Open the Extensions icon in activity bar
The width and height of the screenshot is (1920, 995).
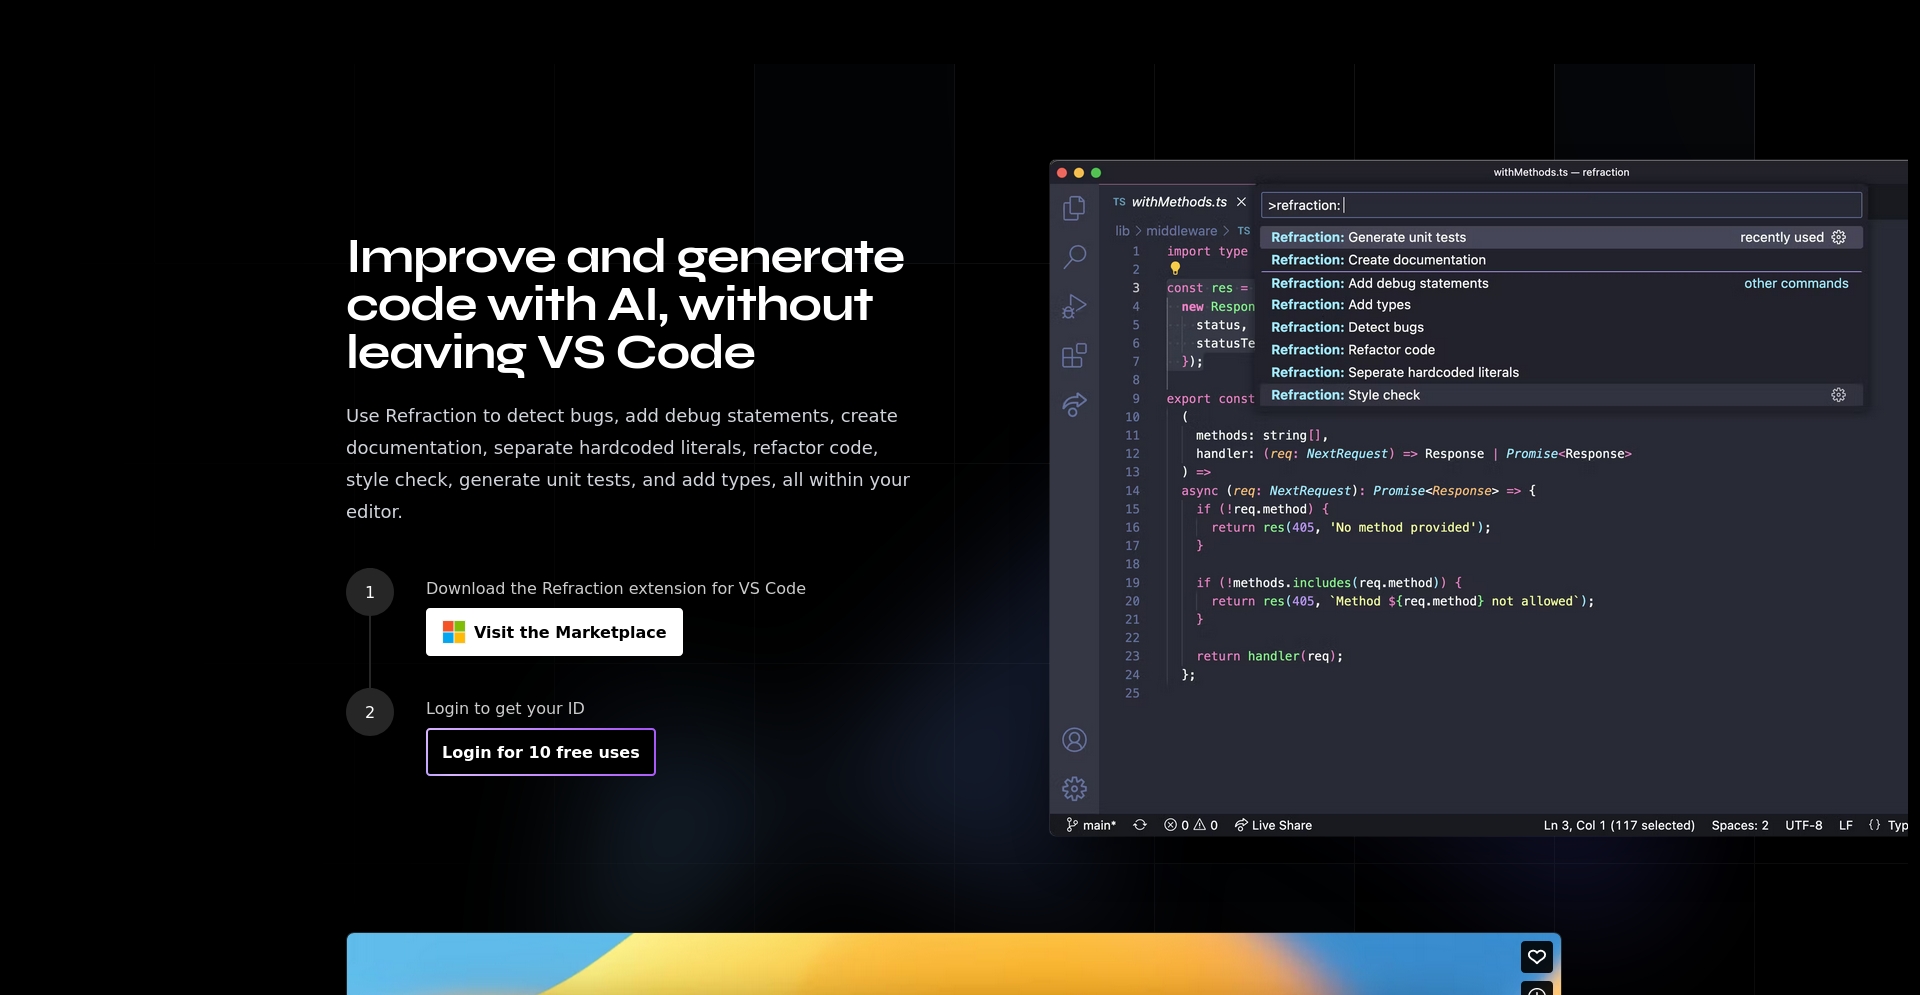coord(1074,355)
